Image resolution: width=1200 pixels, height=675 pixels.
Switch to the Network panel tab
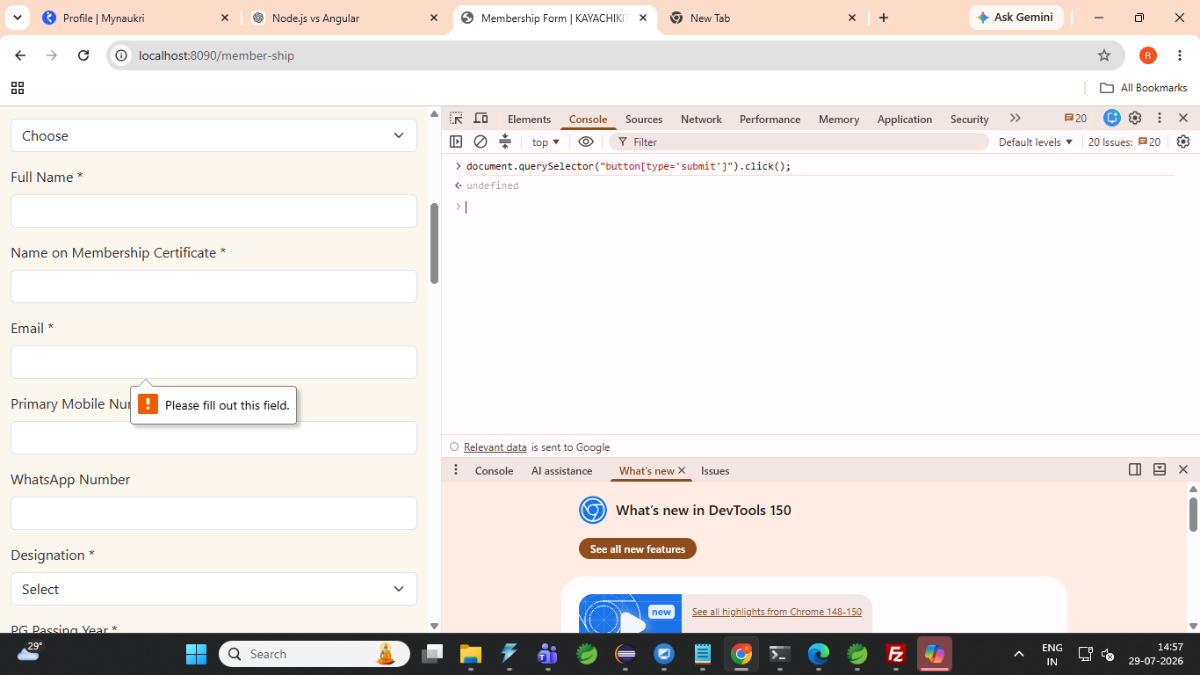701,119
